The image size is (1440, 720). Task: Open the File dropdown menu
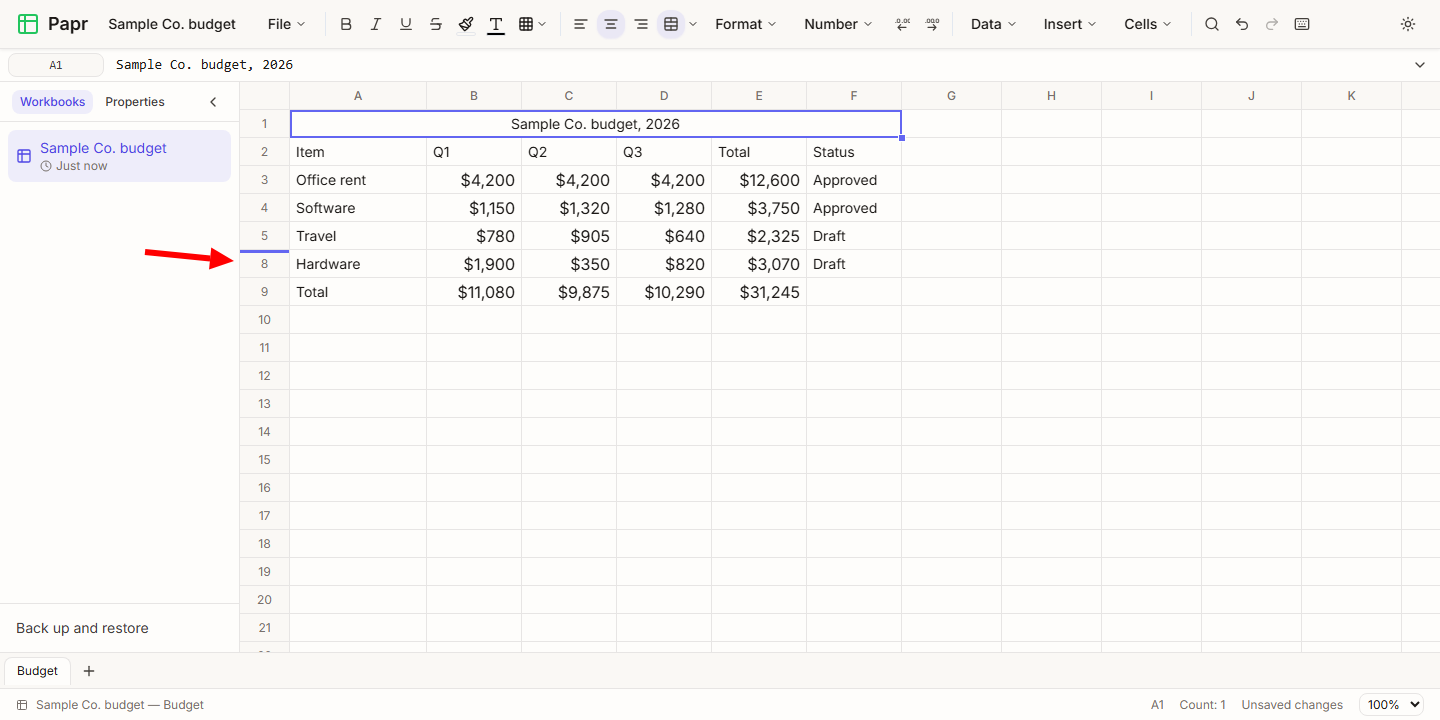[287, 24]
